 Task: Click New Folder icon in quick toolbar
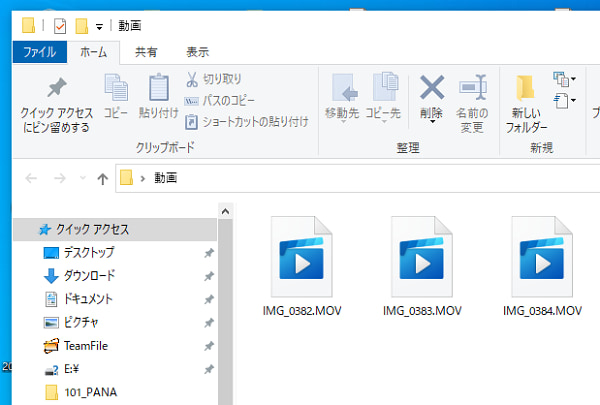coord(82,26)
